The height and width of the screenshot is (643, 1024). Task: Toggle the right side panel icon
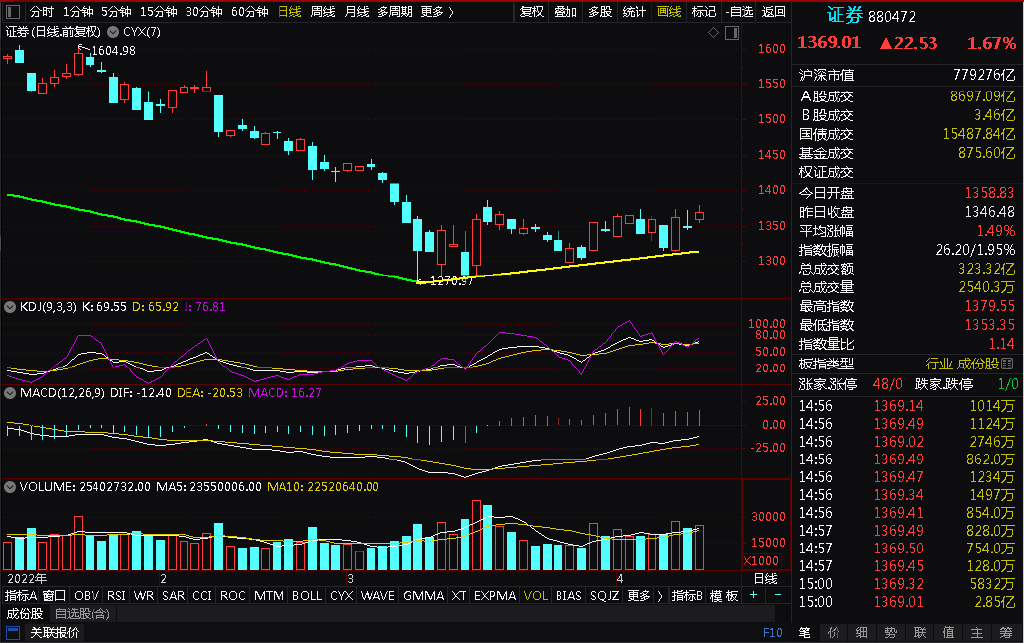pos(732,33)
